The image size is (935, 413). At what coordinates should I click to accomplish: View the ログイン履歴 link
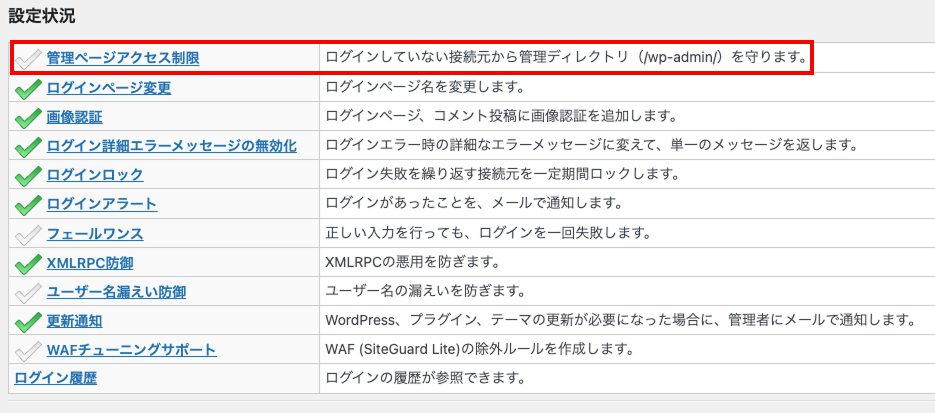pyautogui.click(x=55, y=378)
